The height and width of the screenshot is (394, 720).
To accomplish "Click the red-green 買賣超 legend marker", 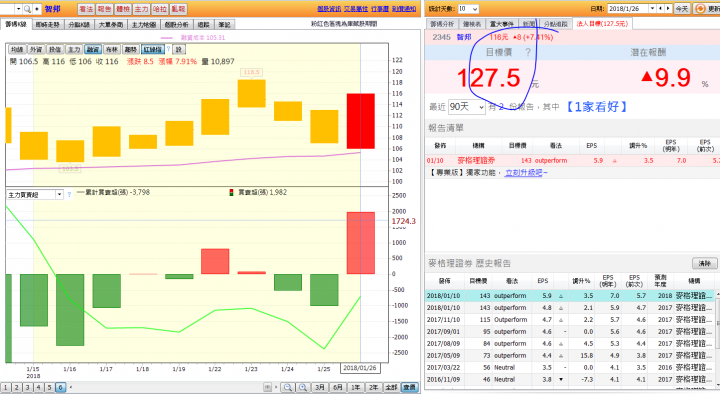I will 231,192.
